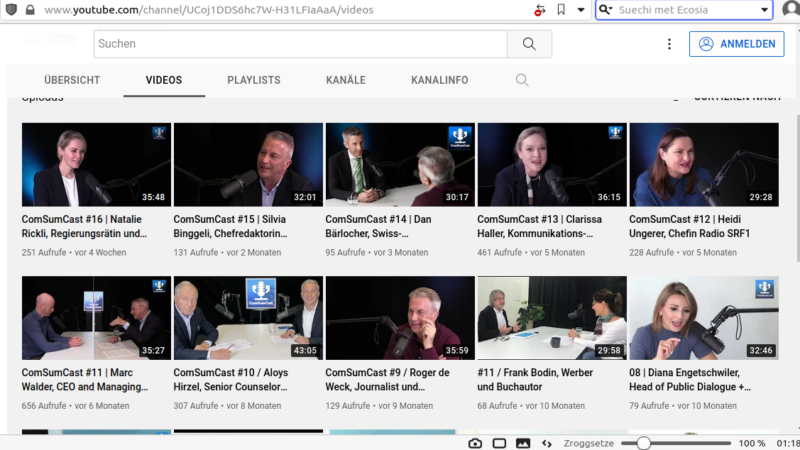Image resolution: width=800 pixels, height=450 pixels.
Task: Open the PLAYLISTS tab
Action: coord(254,80)
